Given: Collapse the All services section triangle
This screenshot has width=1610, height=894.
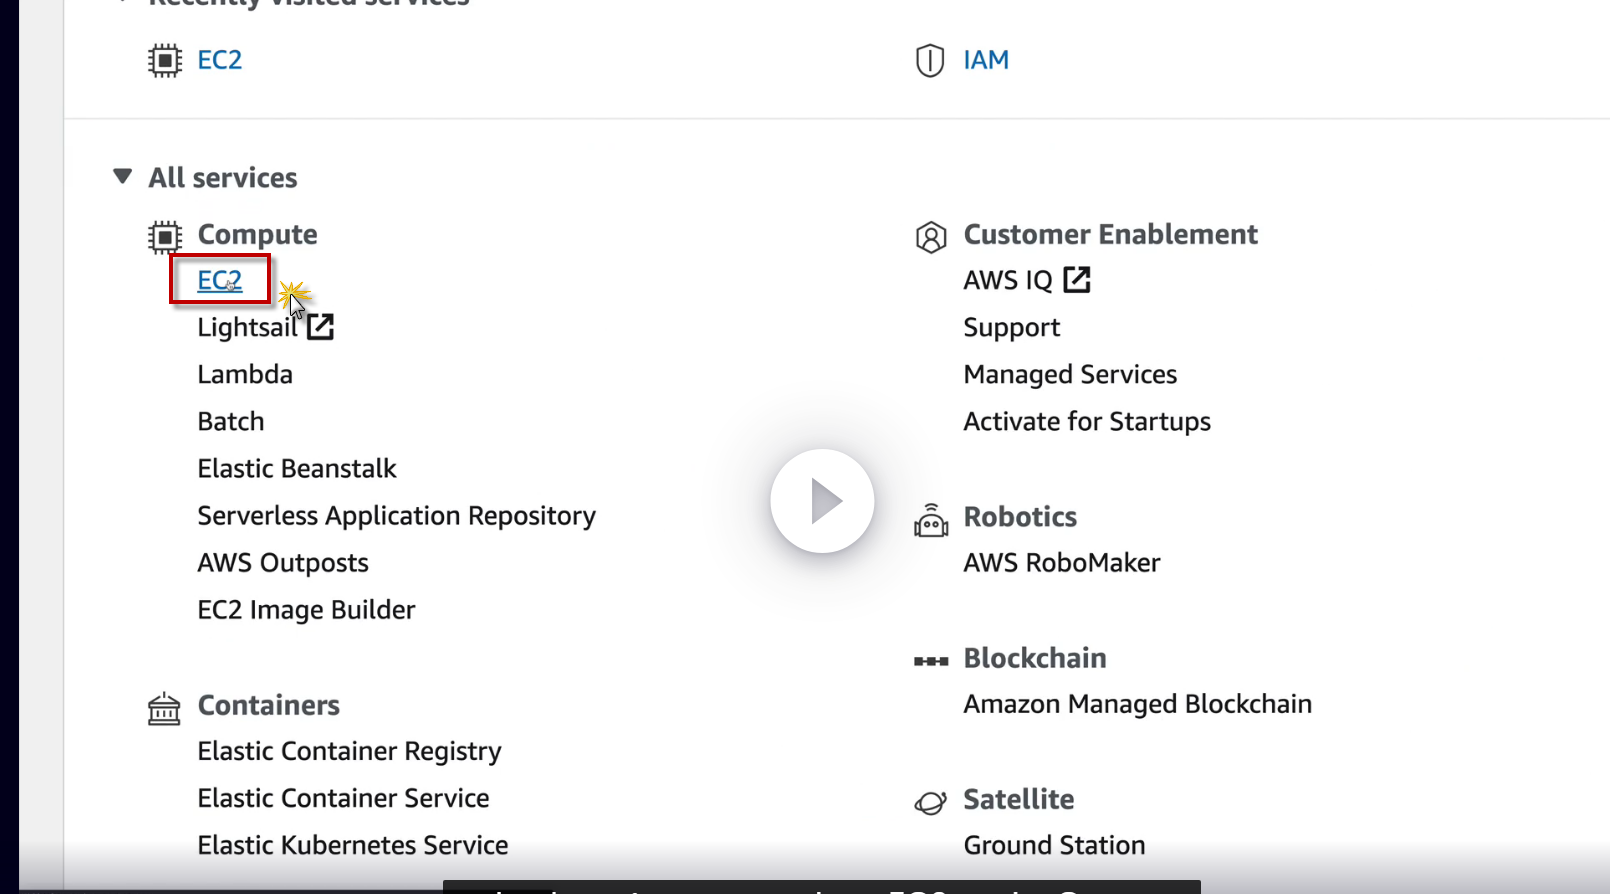Looking at the screenshot, I should point(123,177).
